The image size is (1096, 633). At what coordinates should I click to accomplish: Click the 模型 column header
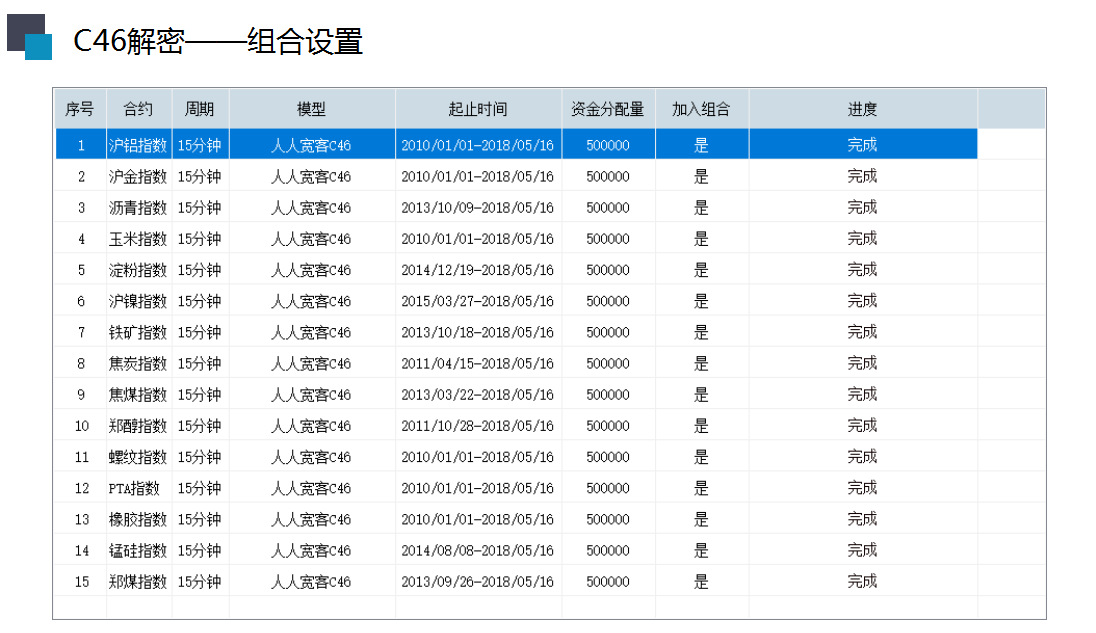click(x=312, y=109)
